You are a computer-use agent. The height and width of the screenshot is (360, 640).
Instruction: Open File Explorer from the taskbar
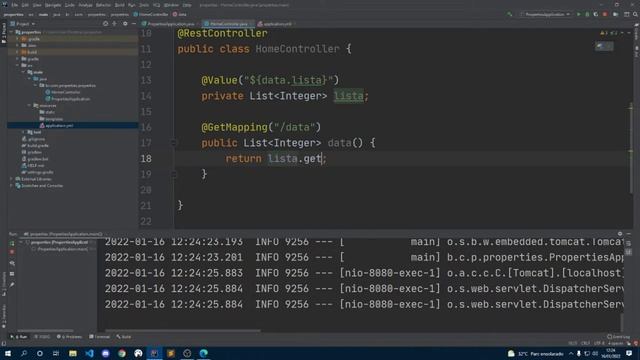click(x=73, y=353)
